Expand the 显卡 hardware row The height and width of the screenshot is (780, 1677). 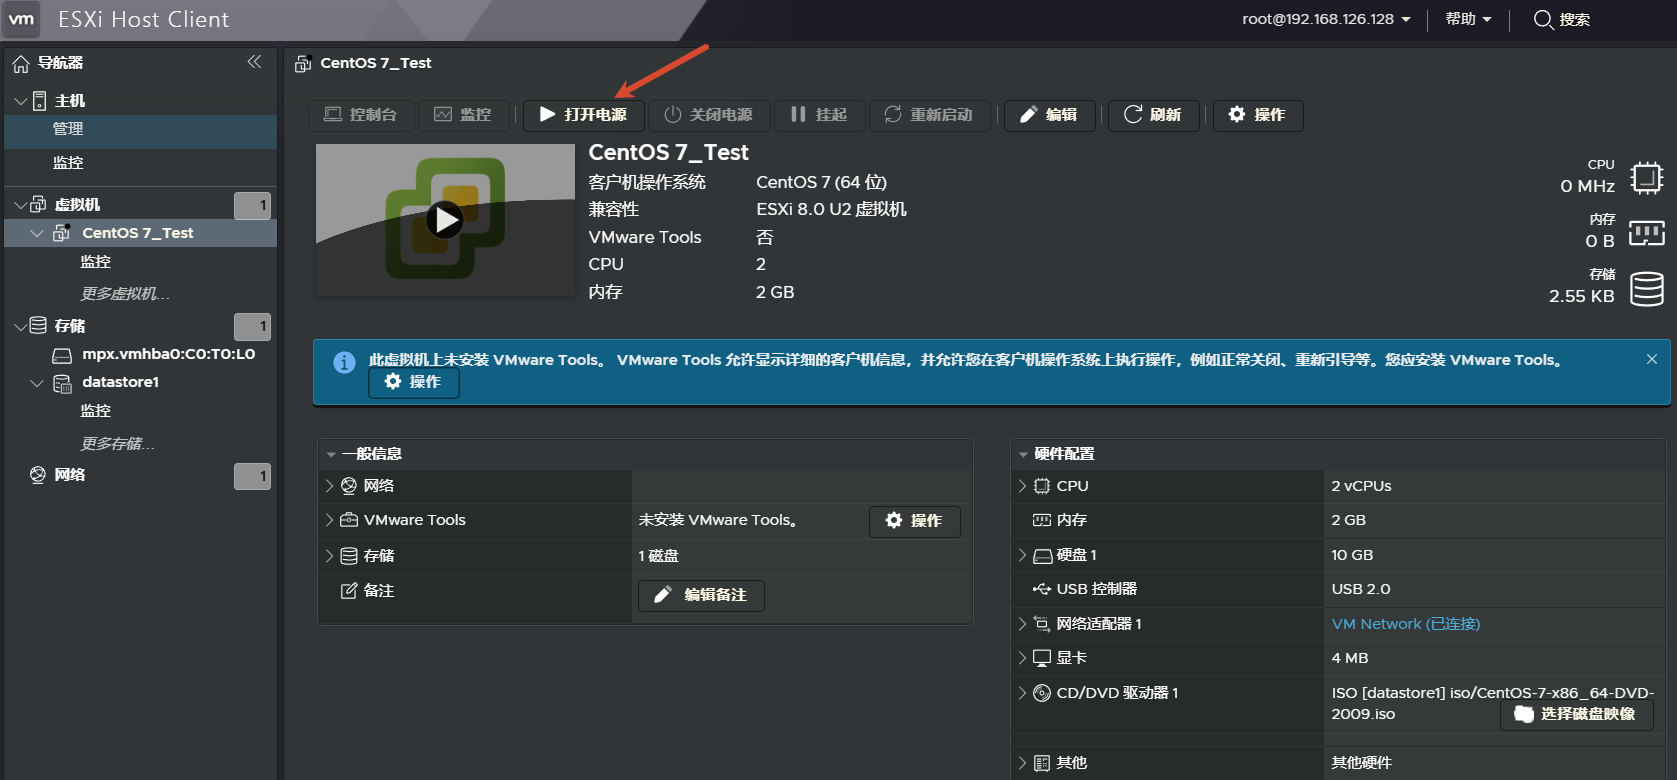(1022, 658)
